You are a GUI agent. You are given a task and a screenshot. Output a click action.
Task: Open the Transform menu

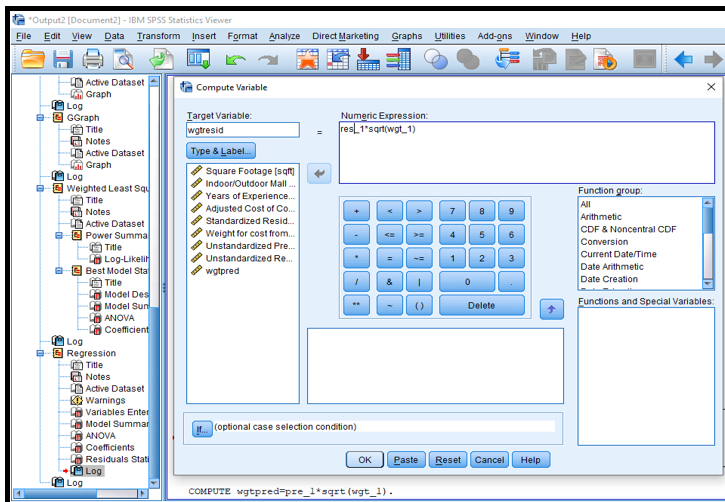click(159, 36)
